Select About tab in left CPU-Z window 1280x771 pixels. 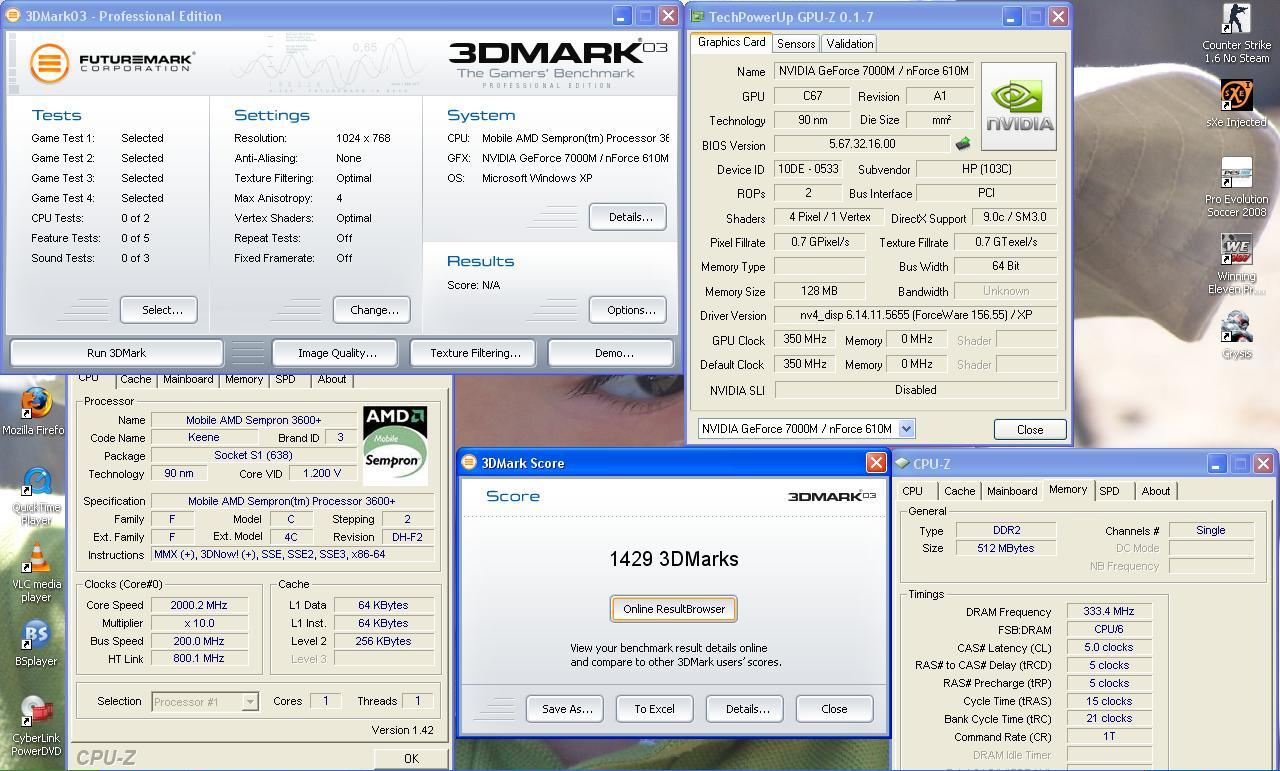(x=332, y=379)
